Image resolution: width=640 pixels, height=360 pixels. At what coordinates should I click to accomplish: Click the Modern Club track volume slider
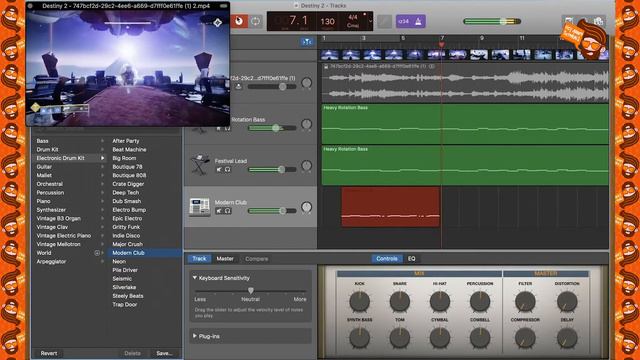(272, 211)
